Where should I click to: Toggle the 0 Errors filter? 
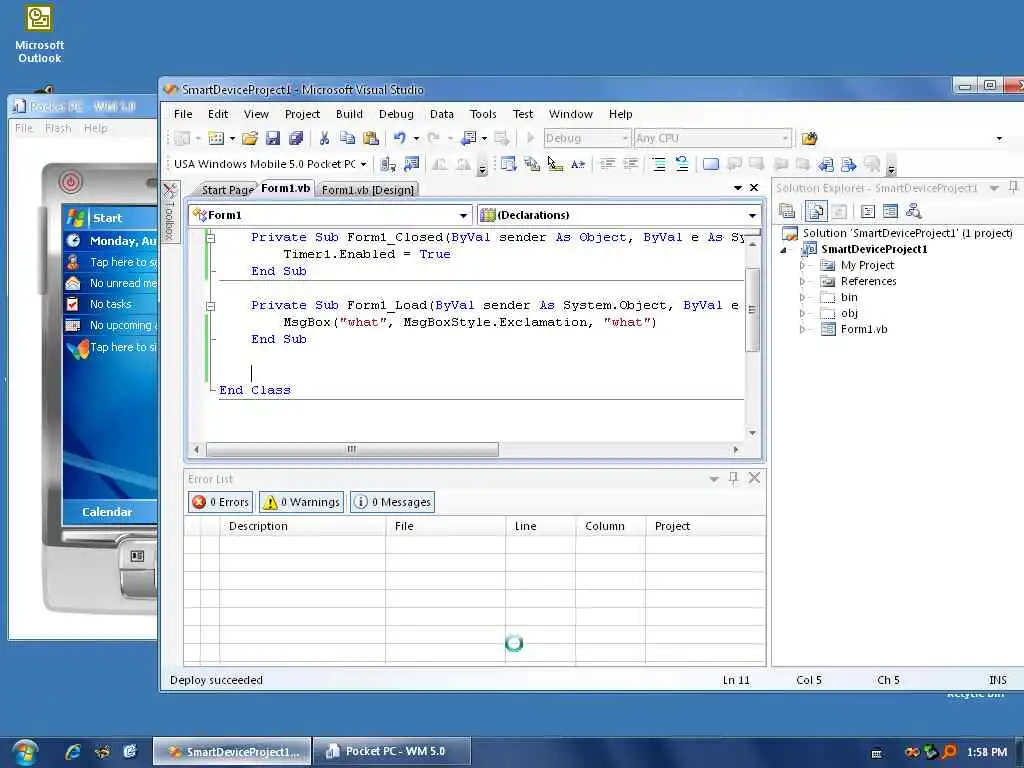tap(220, 502)
